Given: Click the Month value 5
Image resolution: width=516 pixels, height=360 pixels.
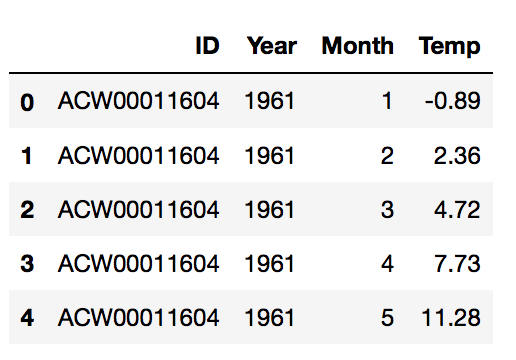Looking at the screenshot, I should pos(387,317).
